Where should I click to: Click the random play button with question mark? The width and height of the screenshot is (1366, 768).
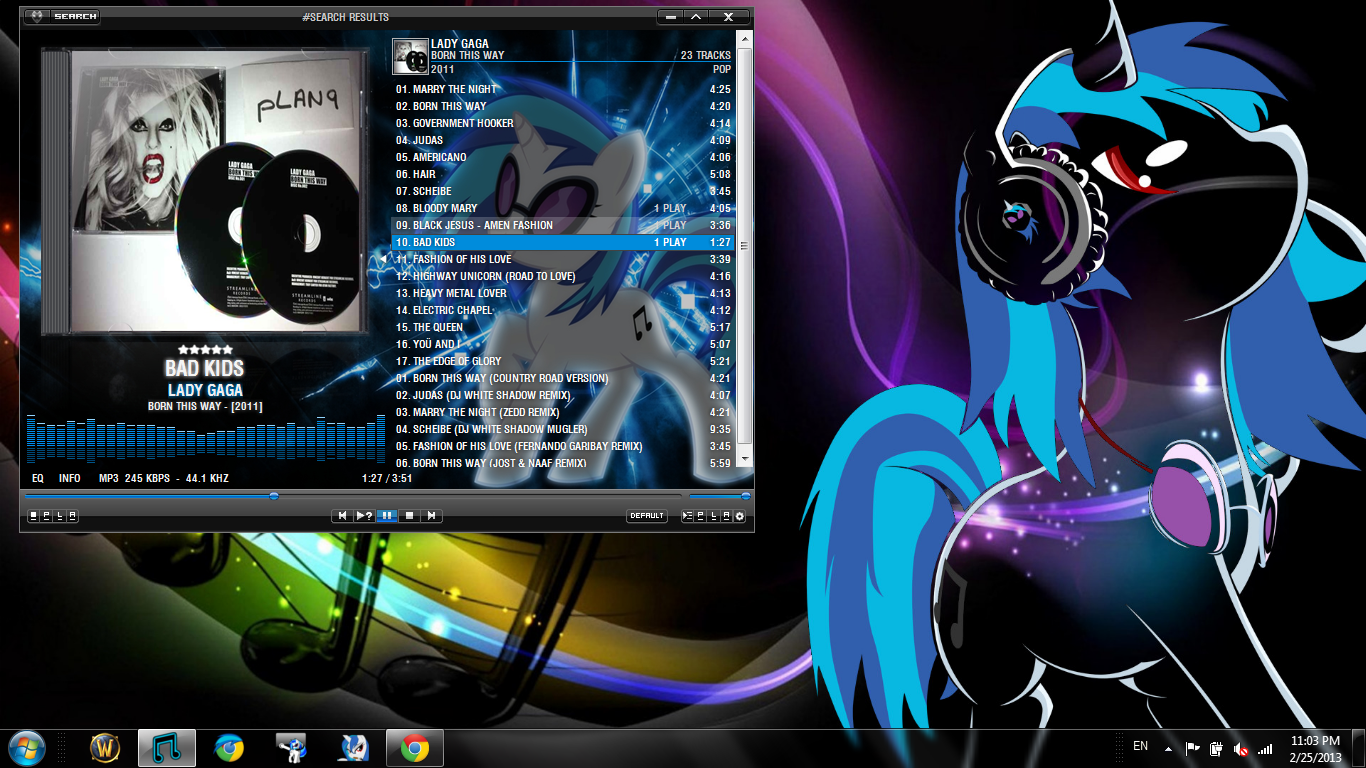point(364,516)
